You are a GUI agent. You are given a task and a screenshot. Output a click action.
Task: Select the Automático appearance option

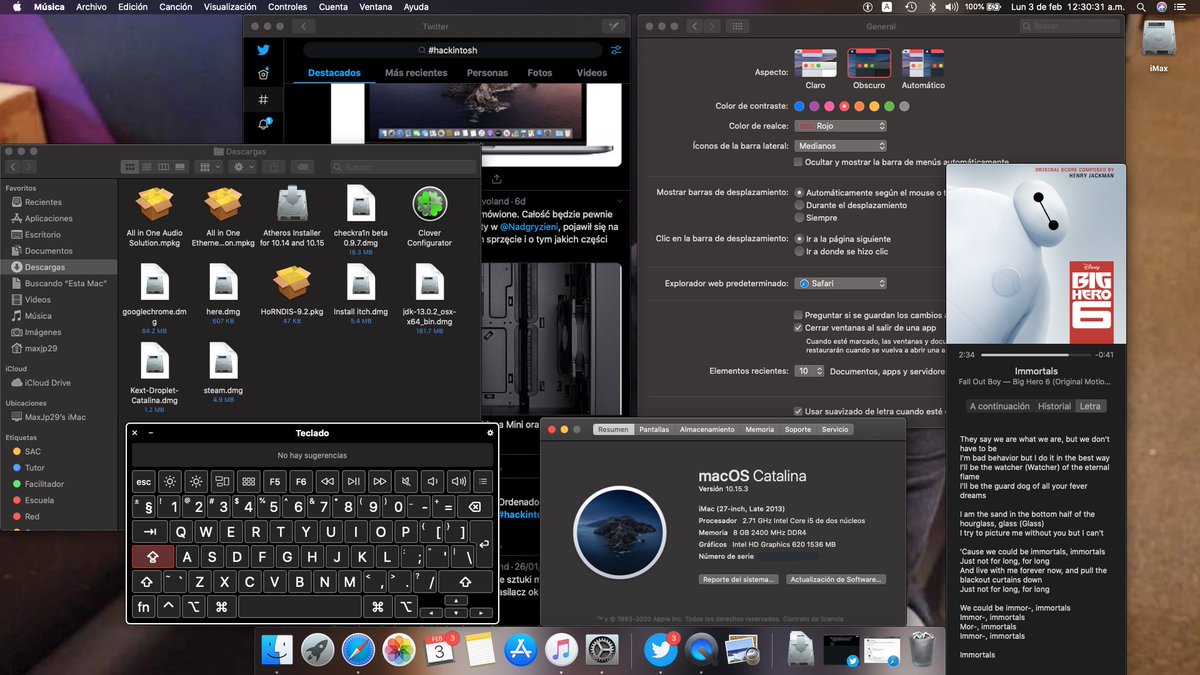pyautogui.click(x=923, y=69)
